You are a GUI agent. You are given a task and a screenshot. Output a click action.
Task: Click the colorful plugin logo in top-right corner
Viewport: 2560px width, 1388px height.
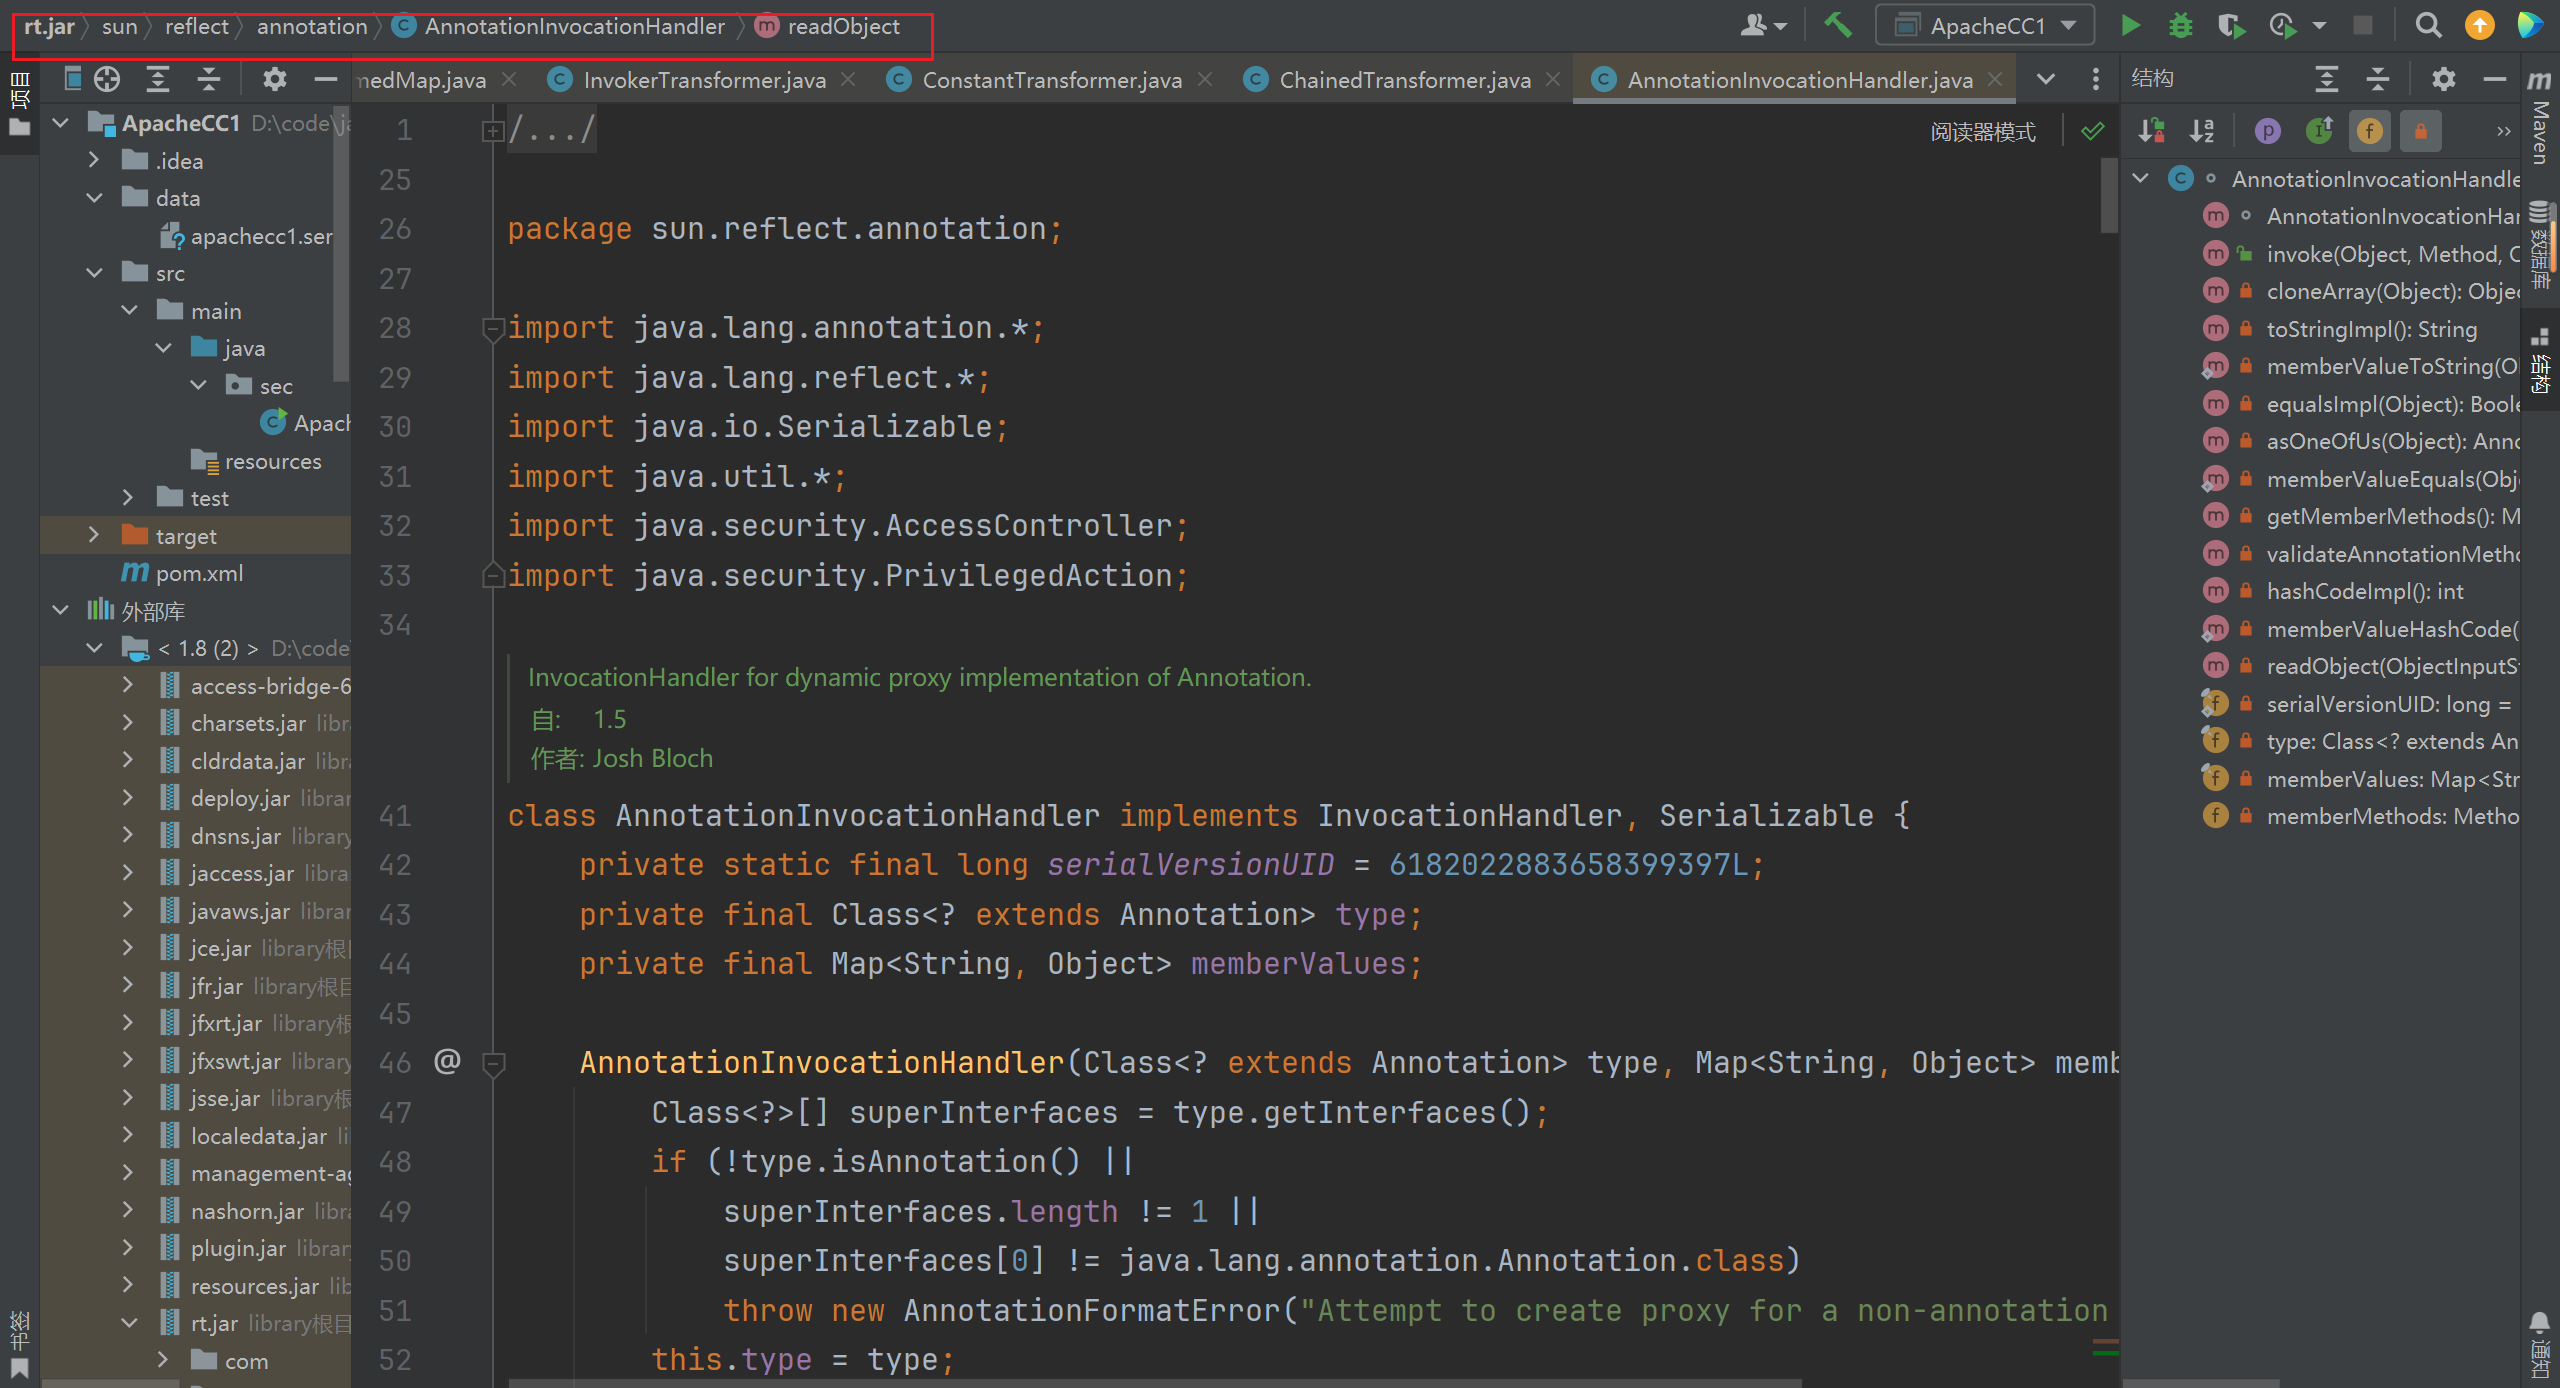(x=2530, y=26)
